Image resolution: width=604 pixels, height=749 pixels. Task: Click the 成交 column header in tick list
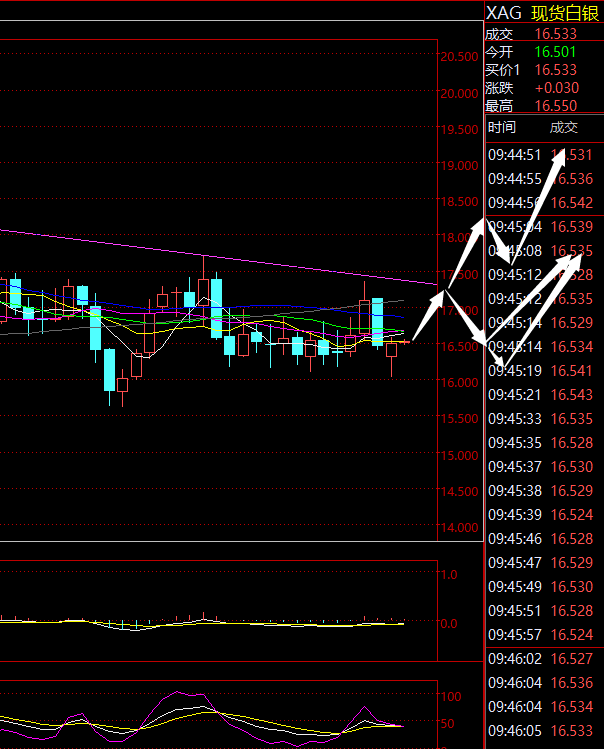563,127
